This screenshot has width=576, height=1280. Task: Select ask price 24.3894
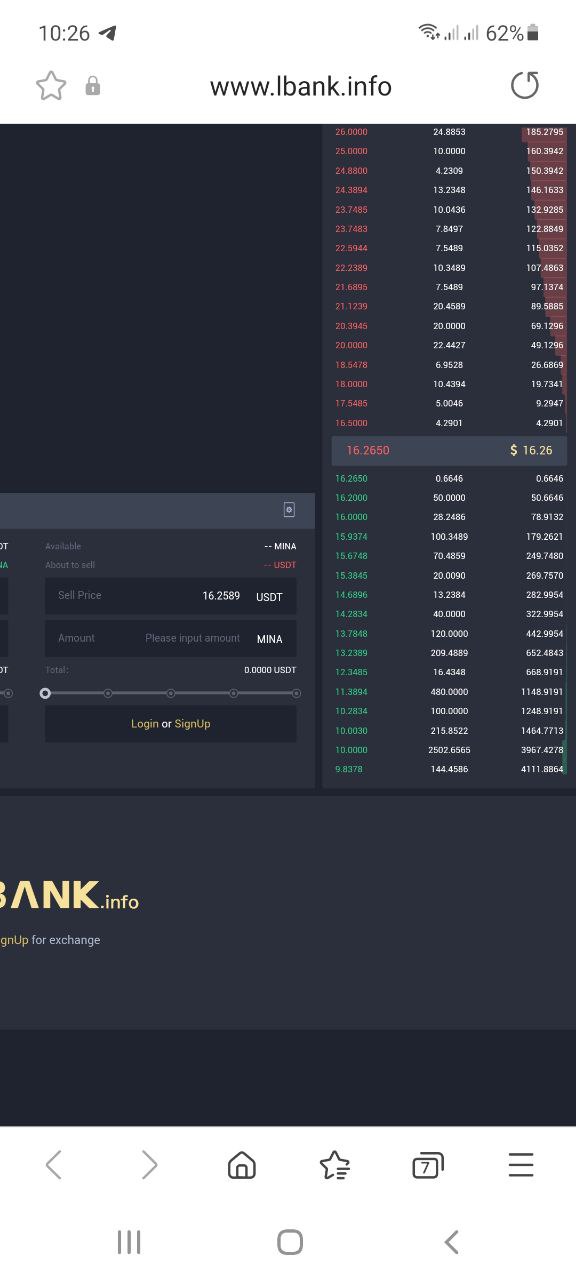[x=351, y=190]
